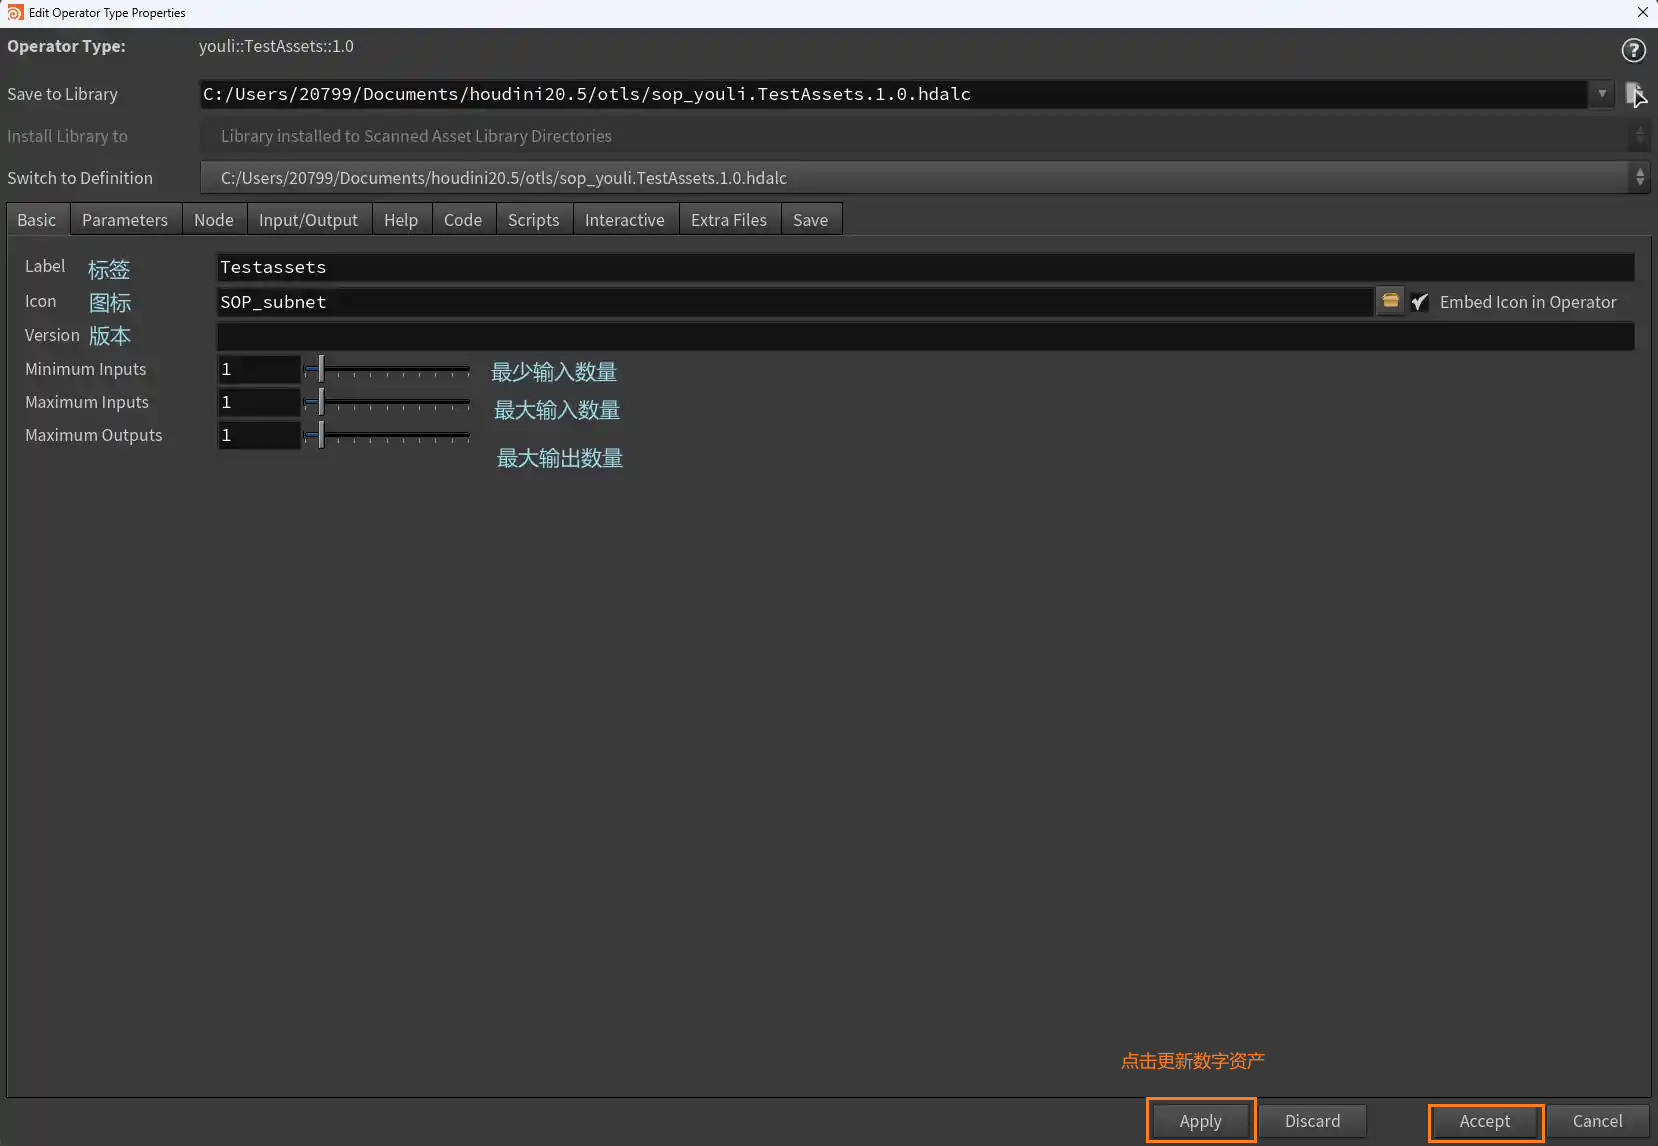The height and width of the screenshot is (1146, 1658).
Task: Click the Discard button
Action: click(1312, 1121)
